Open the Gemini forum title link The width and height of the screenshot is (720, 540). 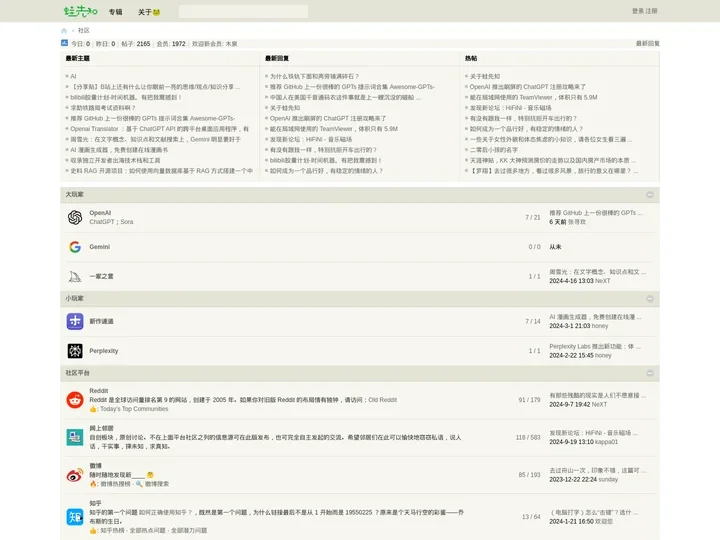[100, 247]
